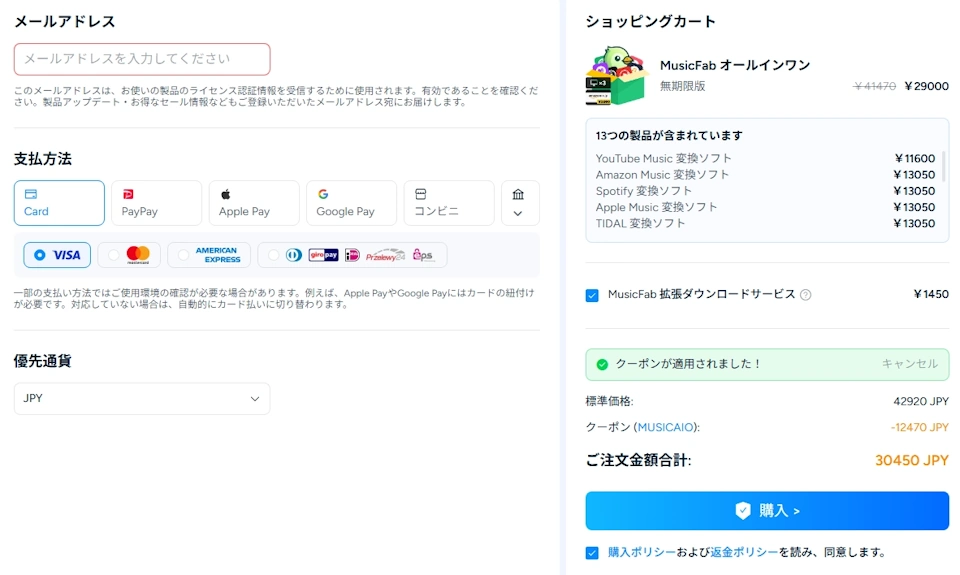Click the 13つの製品が含まれています heading

[669, 135]
